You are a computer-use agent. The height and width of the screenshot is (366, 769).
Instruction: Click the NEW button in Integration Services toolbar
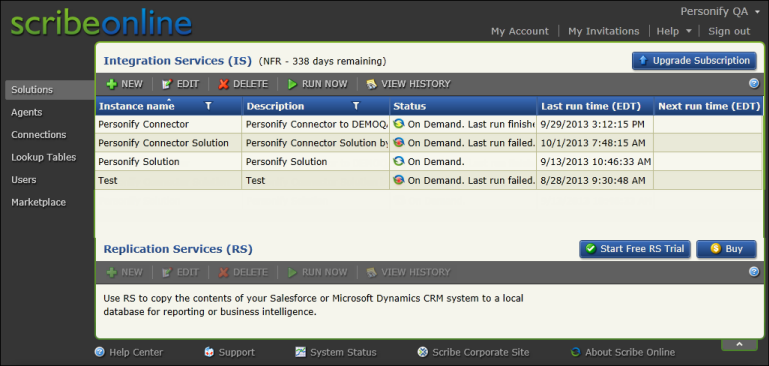pos(125,84)
